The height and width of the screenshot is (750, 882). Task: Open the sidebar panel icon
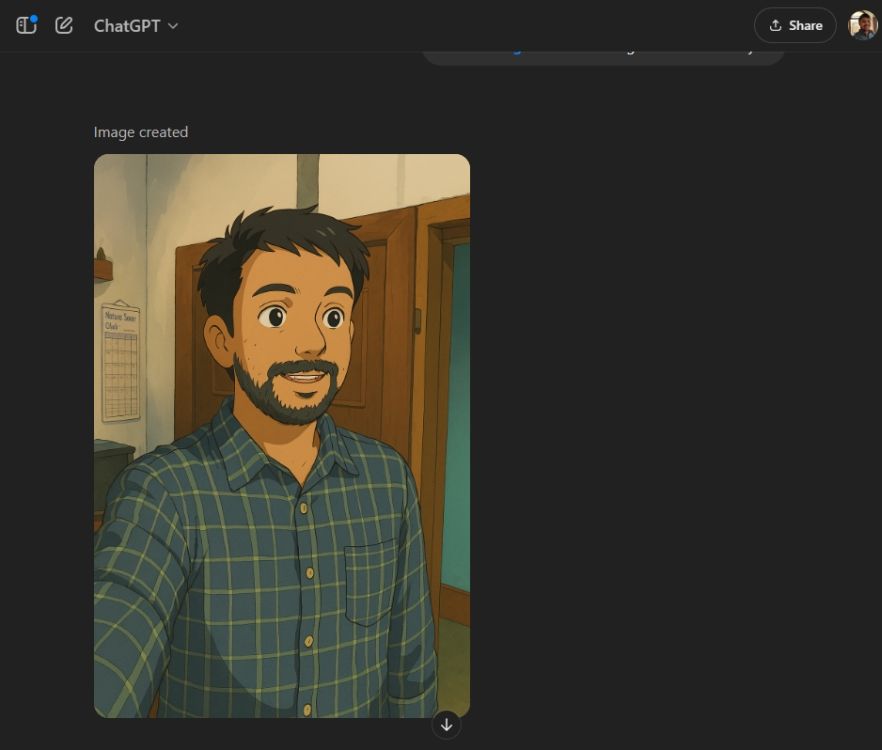26,25
